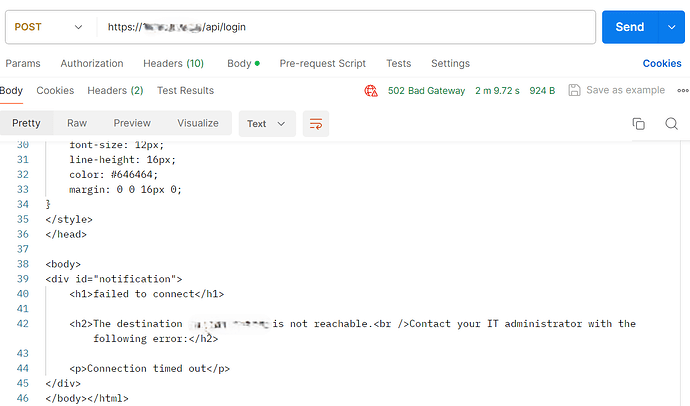The height and width of the screenshot is (406, 690).
Task: Click the request URL input field
Action: pyautogui.click(x=345, y=27)
